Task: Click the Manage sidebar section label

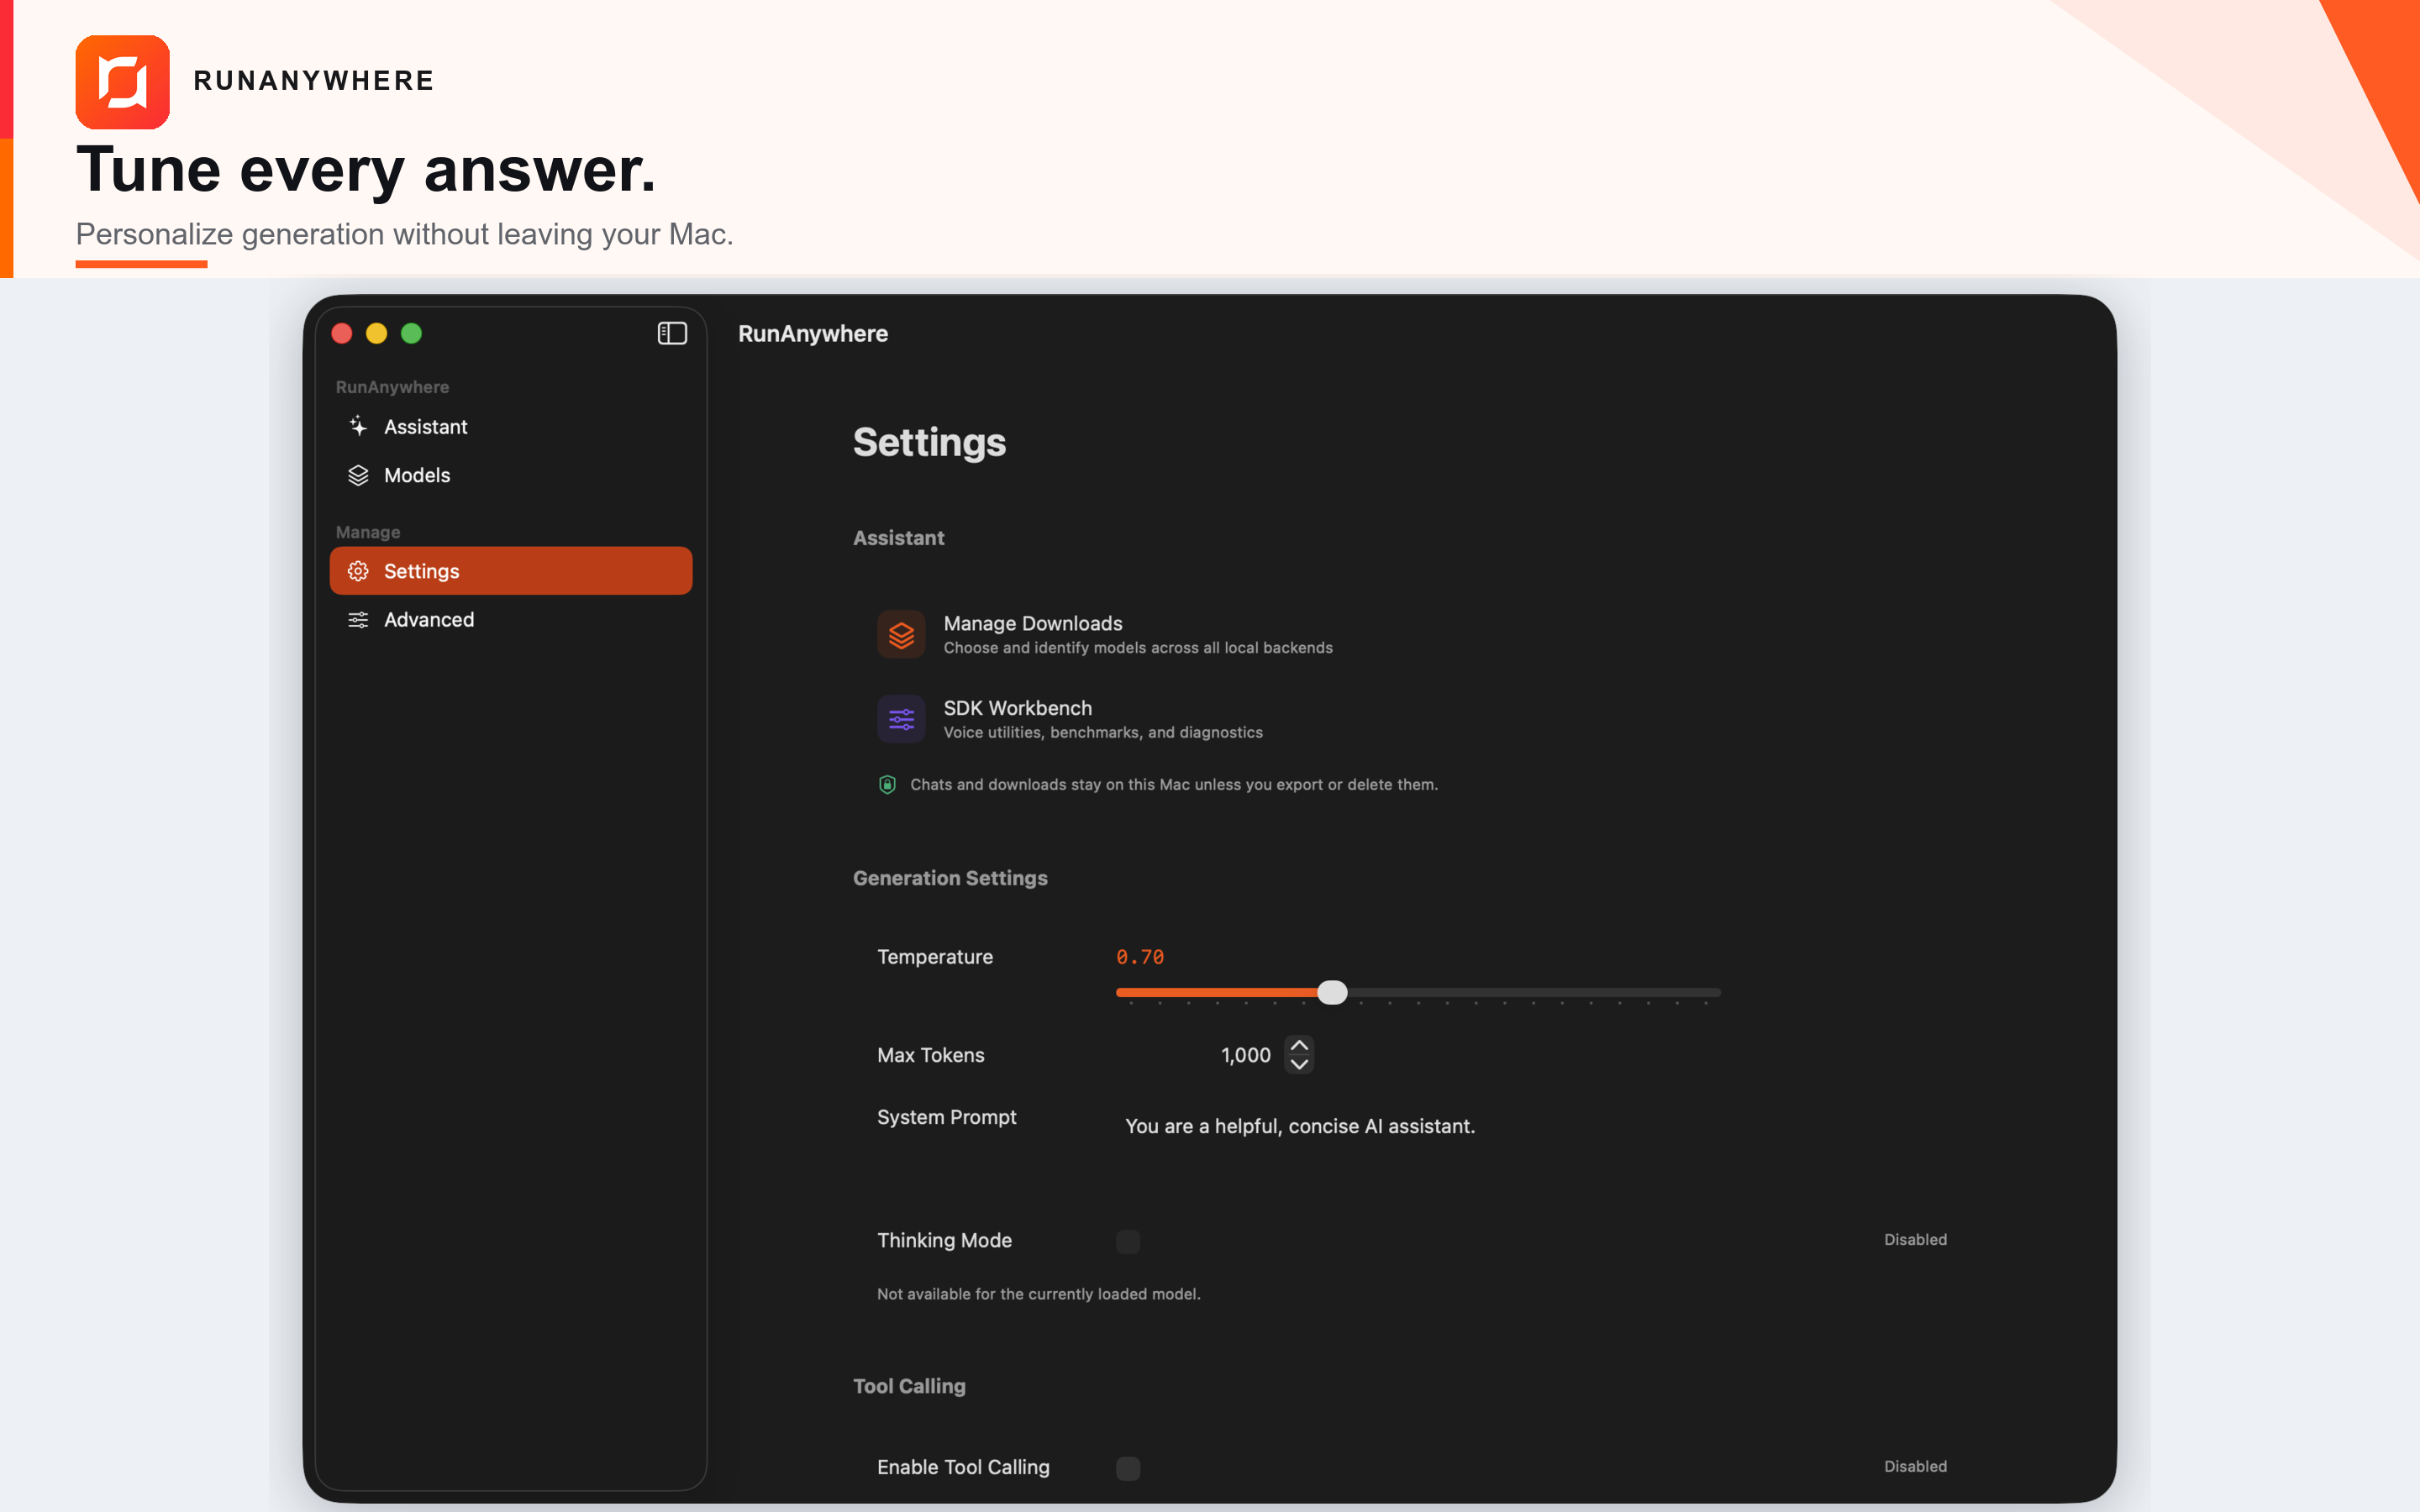Action: pyautogui.click(x=368, y=532)
